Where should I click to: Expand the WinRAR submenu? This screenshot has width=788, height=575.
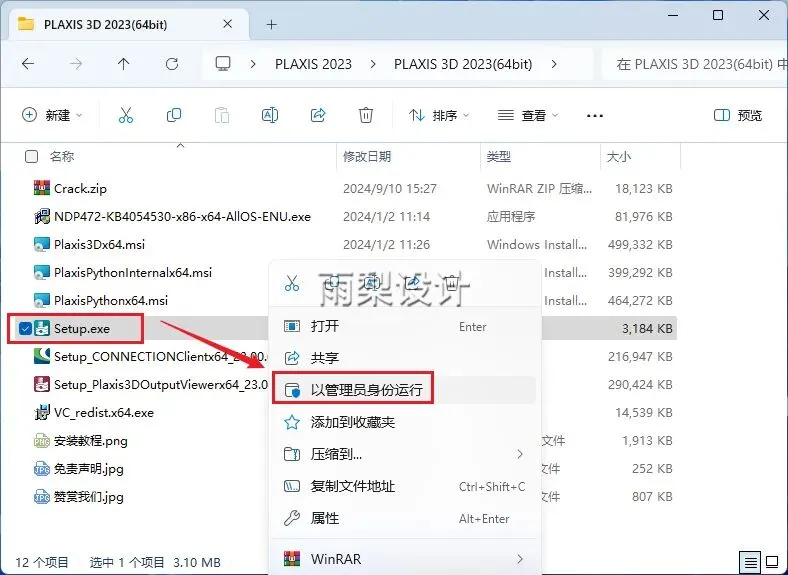pos(520,559)
